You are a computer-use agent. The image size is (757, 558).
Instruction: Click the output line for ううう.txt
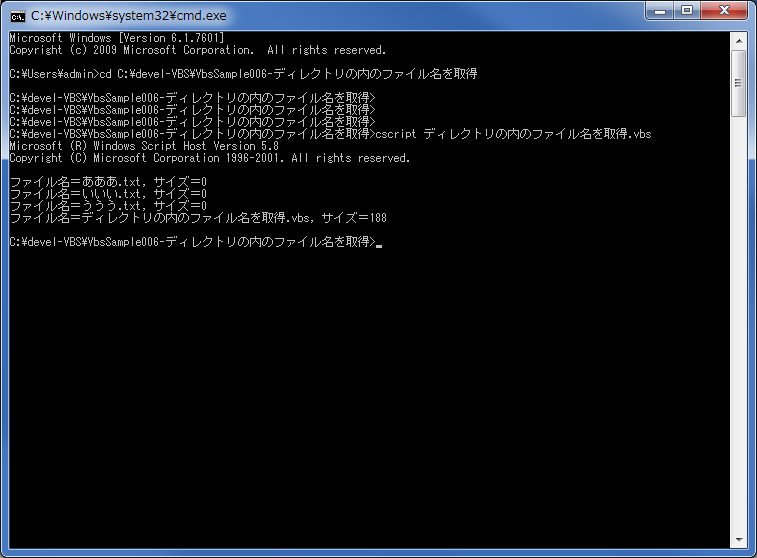coord(108,206)
